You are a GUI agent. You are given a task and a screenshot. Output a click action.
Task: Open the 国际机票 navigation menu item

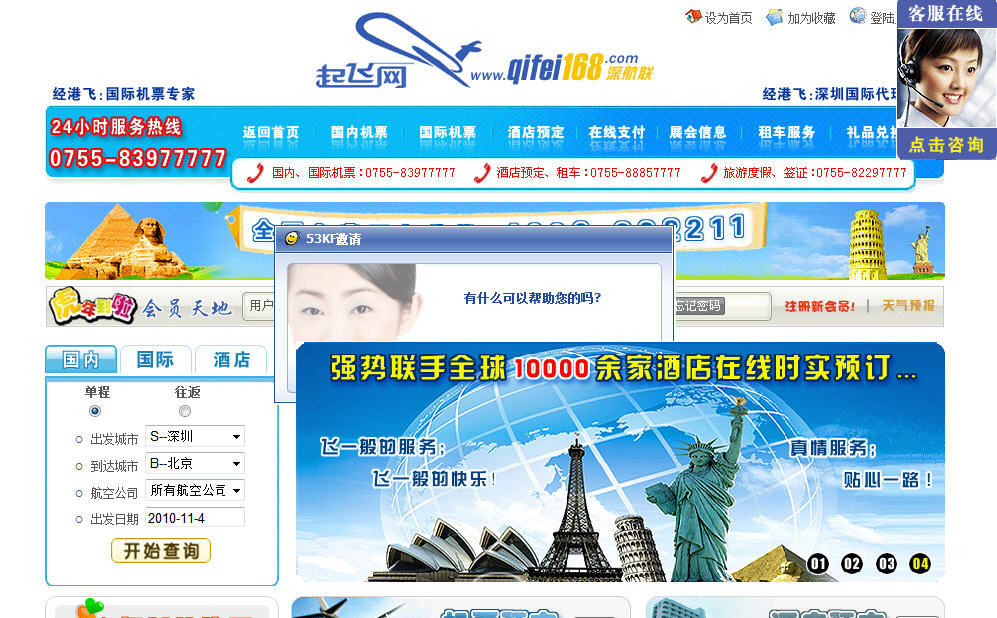click(447, 132)
